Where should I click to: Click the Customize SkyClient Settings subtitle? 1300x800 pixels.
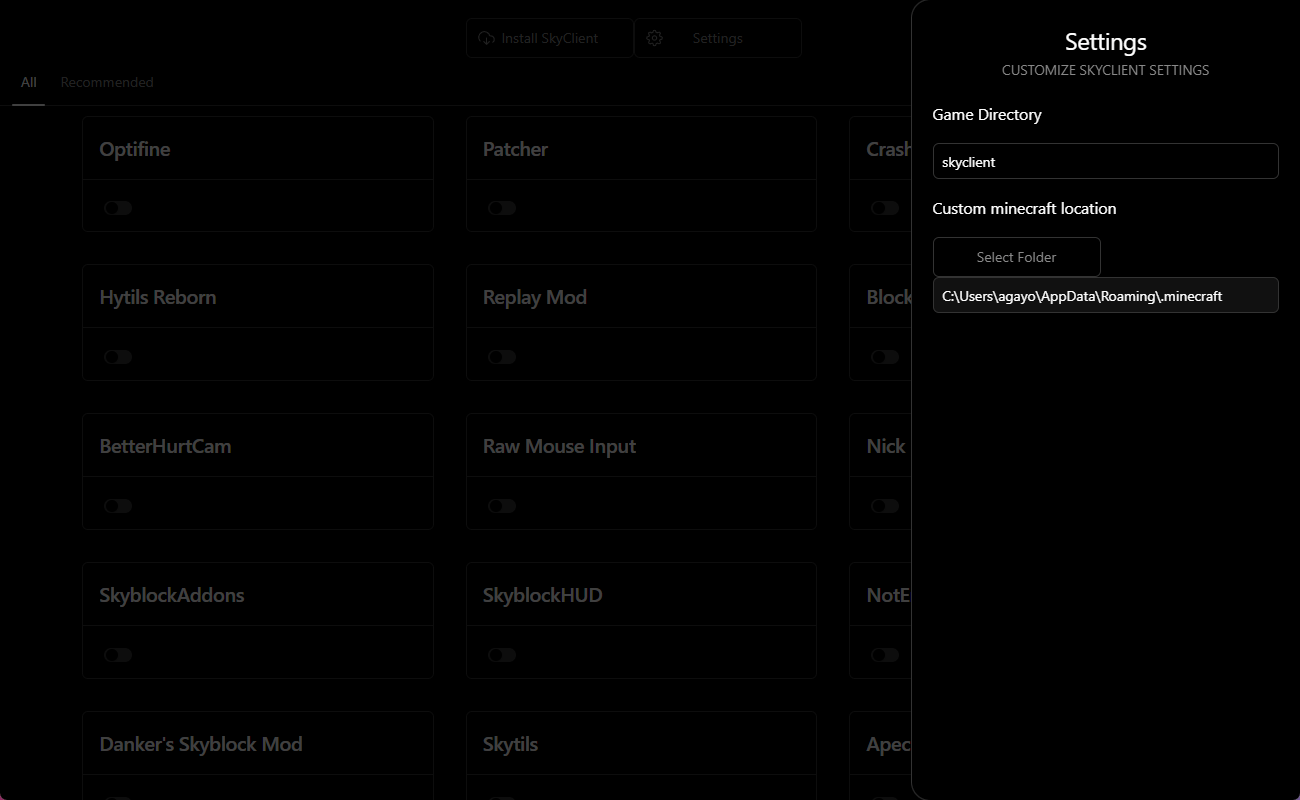pos(1105,70)
